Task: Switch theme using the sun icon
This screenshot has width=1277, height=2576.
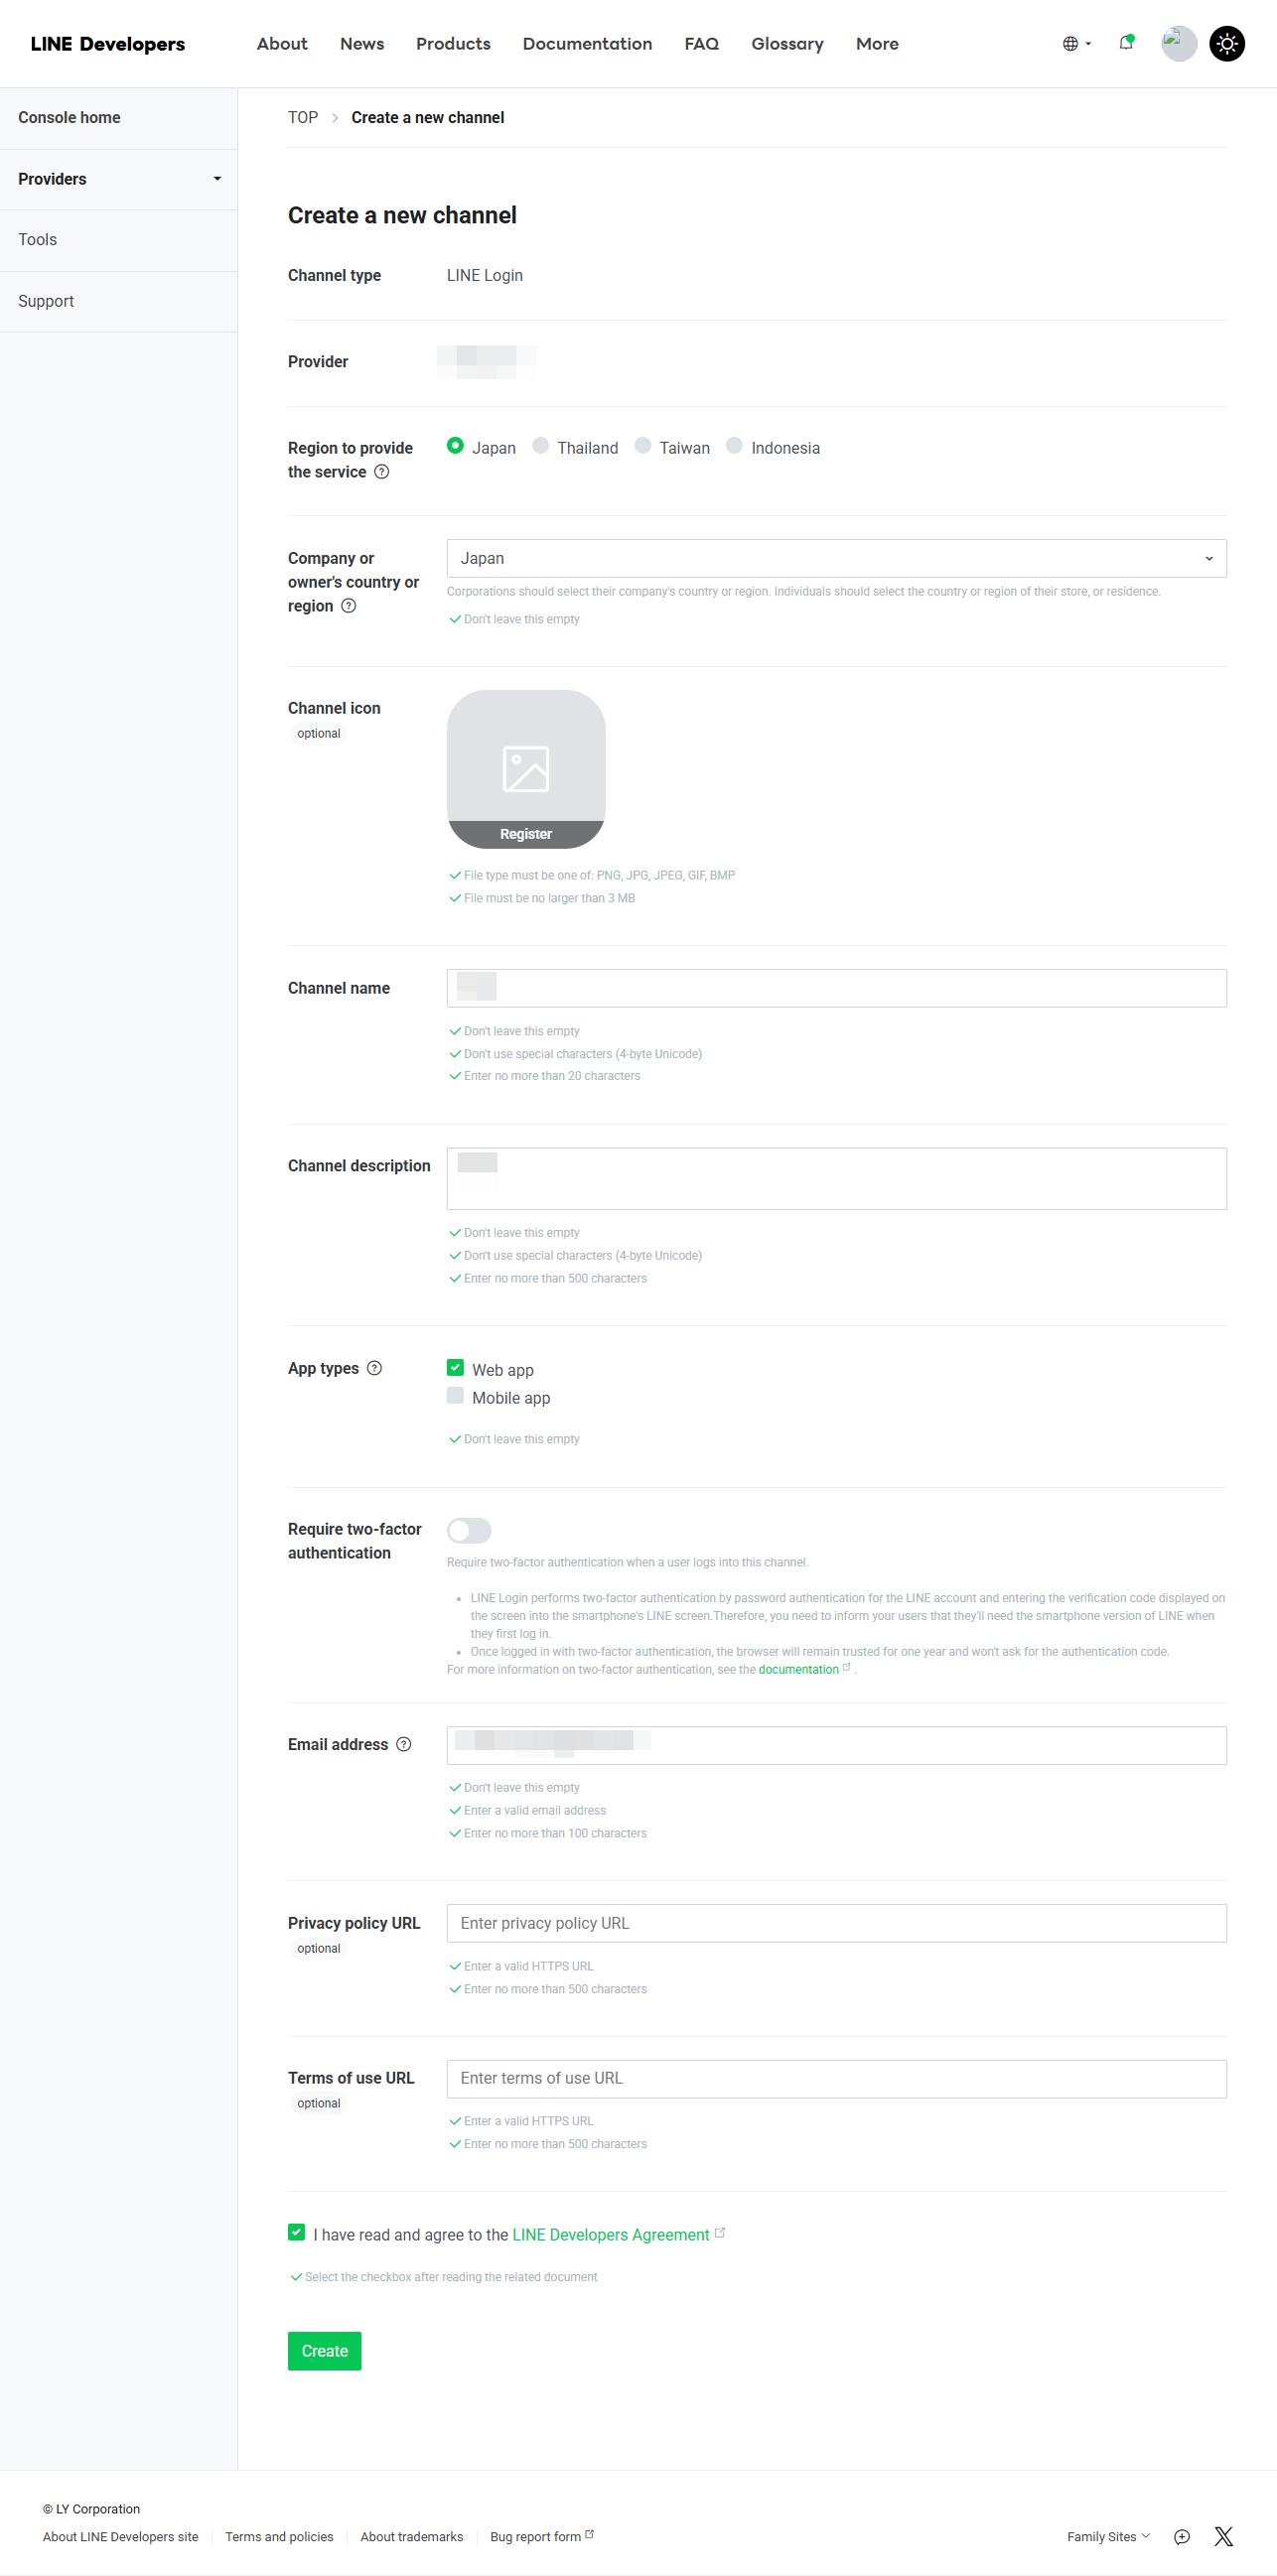Action: pyautogui.click(x=1227, y=43)
